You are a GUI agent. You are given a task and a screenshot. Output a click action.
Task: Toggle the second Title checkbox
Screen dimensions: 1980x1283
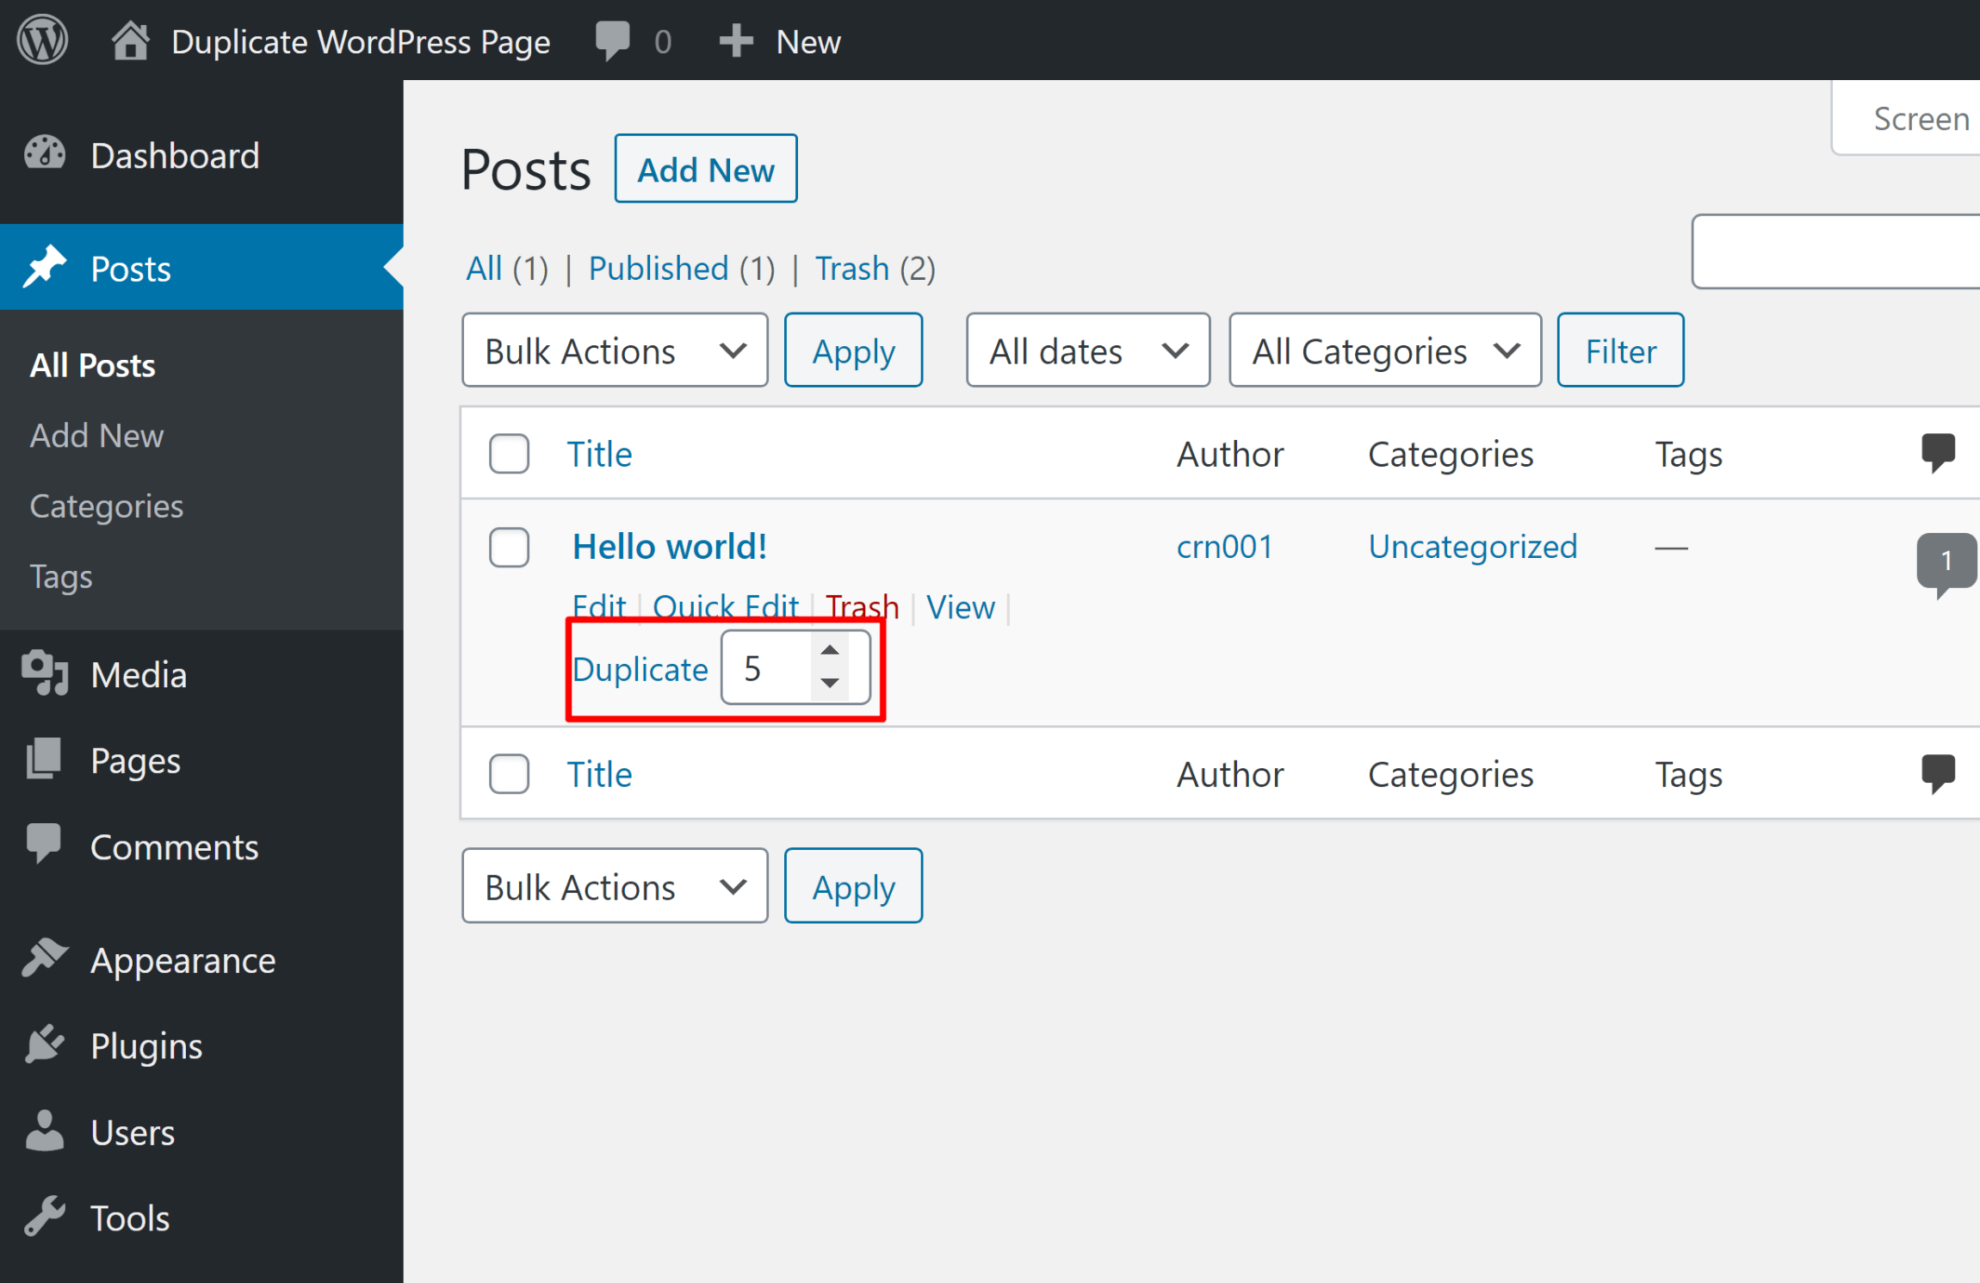pos(509,775)
